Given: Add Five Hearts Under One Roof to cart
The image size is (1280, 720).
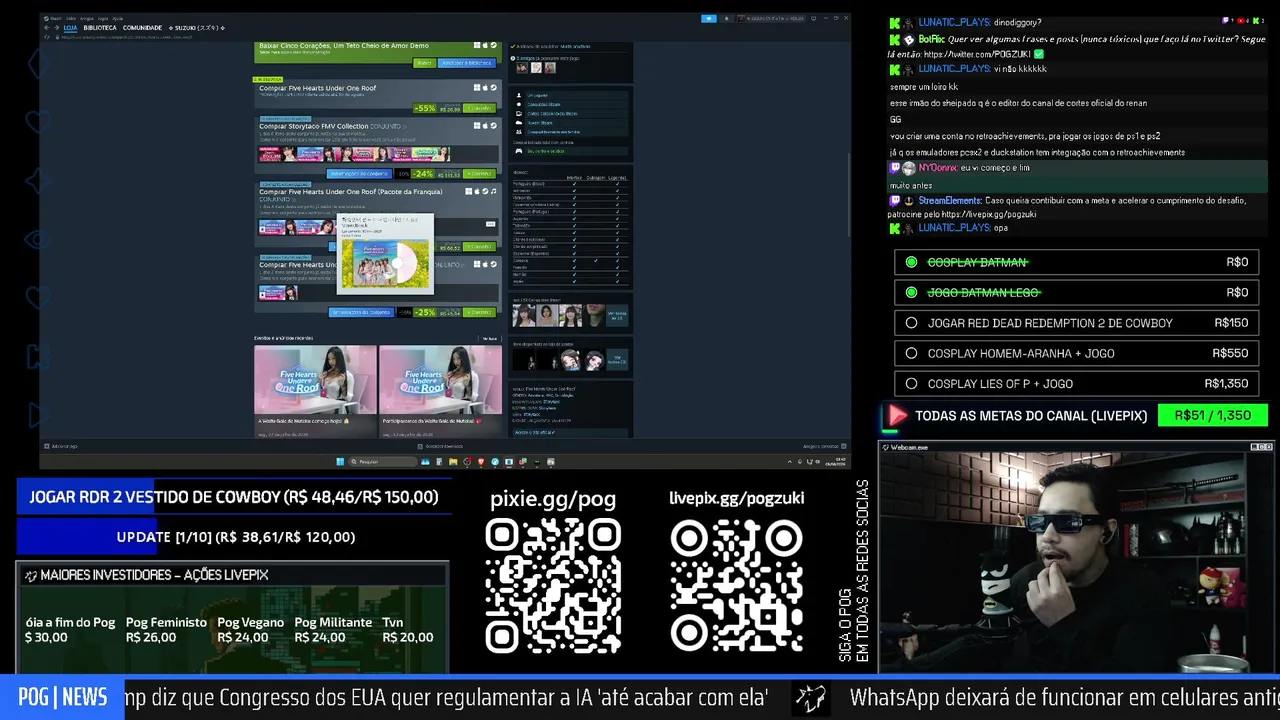Looking at the screenshot, I should (481, 108).
